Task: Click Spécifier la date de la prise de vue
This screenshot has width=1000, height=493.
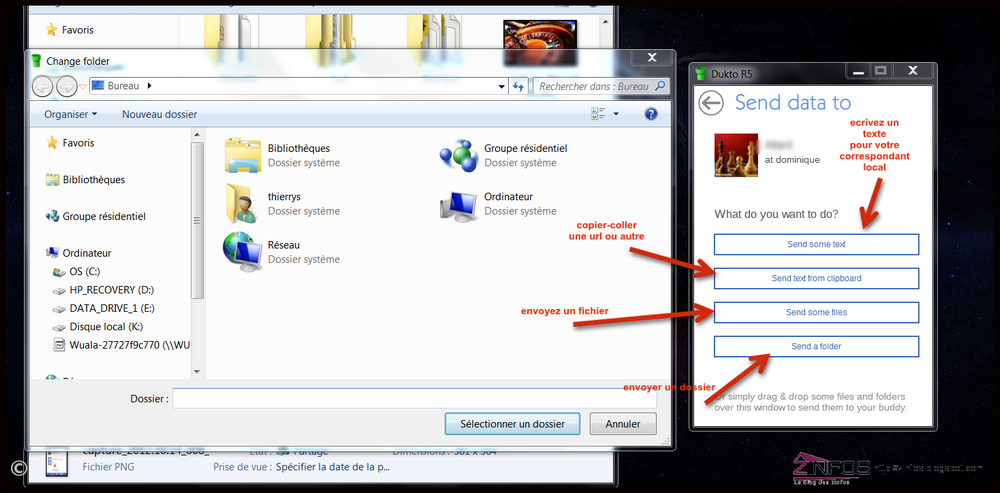Action: coord(332,467)
